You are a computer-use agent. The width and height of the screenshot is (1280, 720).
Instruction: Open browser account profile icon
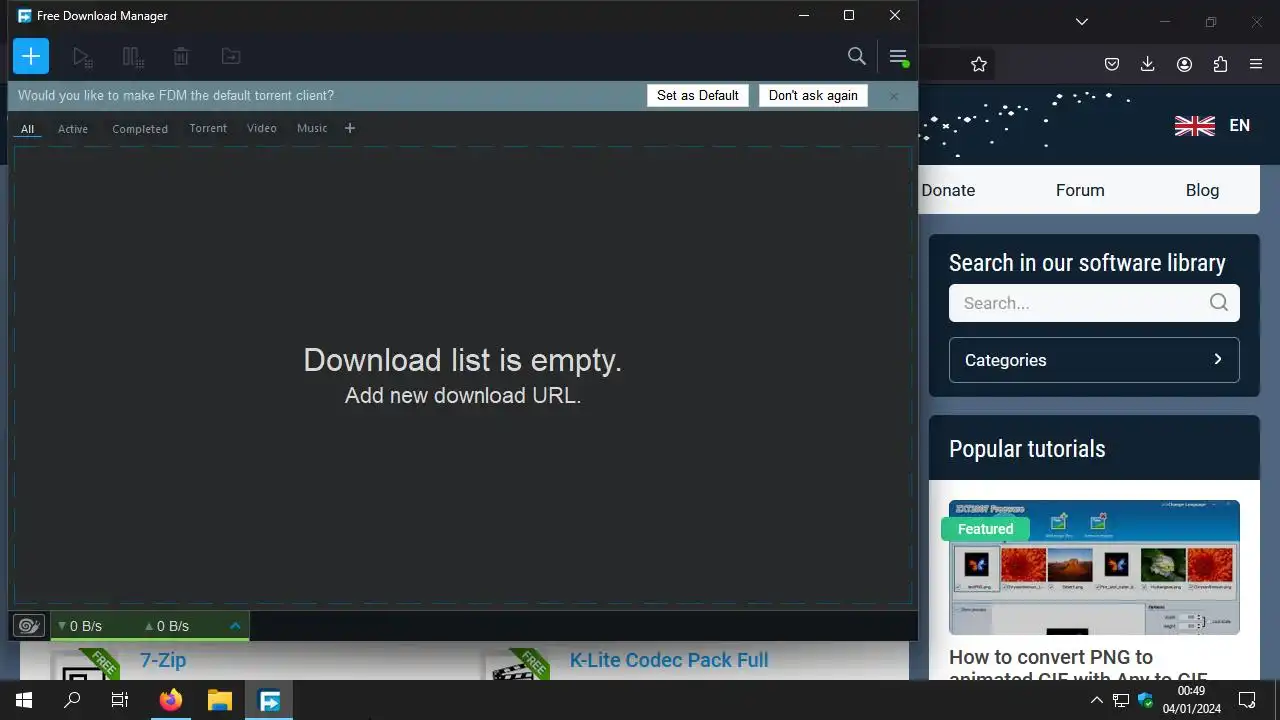coord(1184,64)
